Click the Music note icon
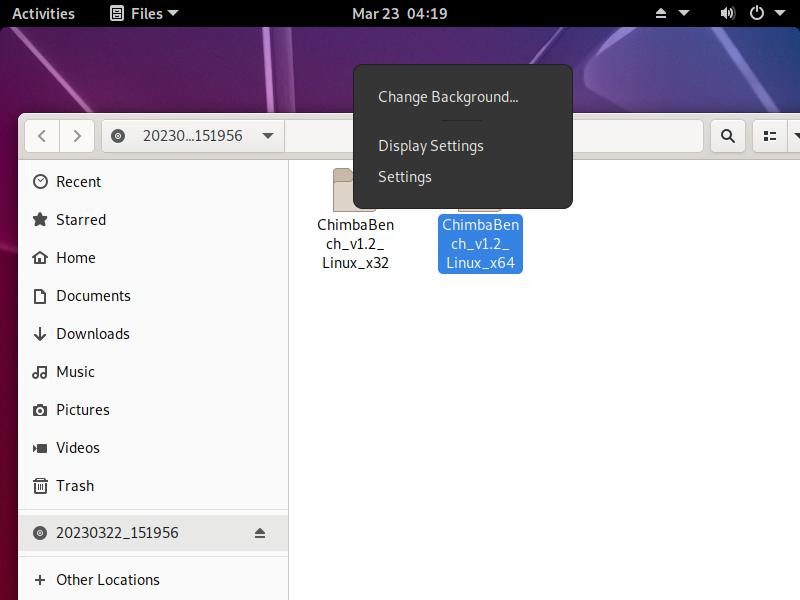This screenshot has width=800, height=600. [x=40, y=372]
